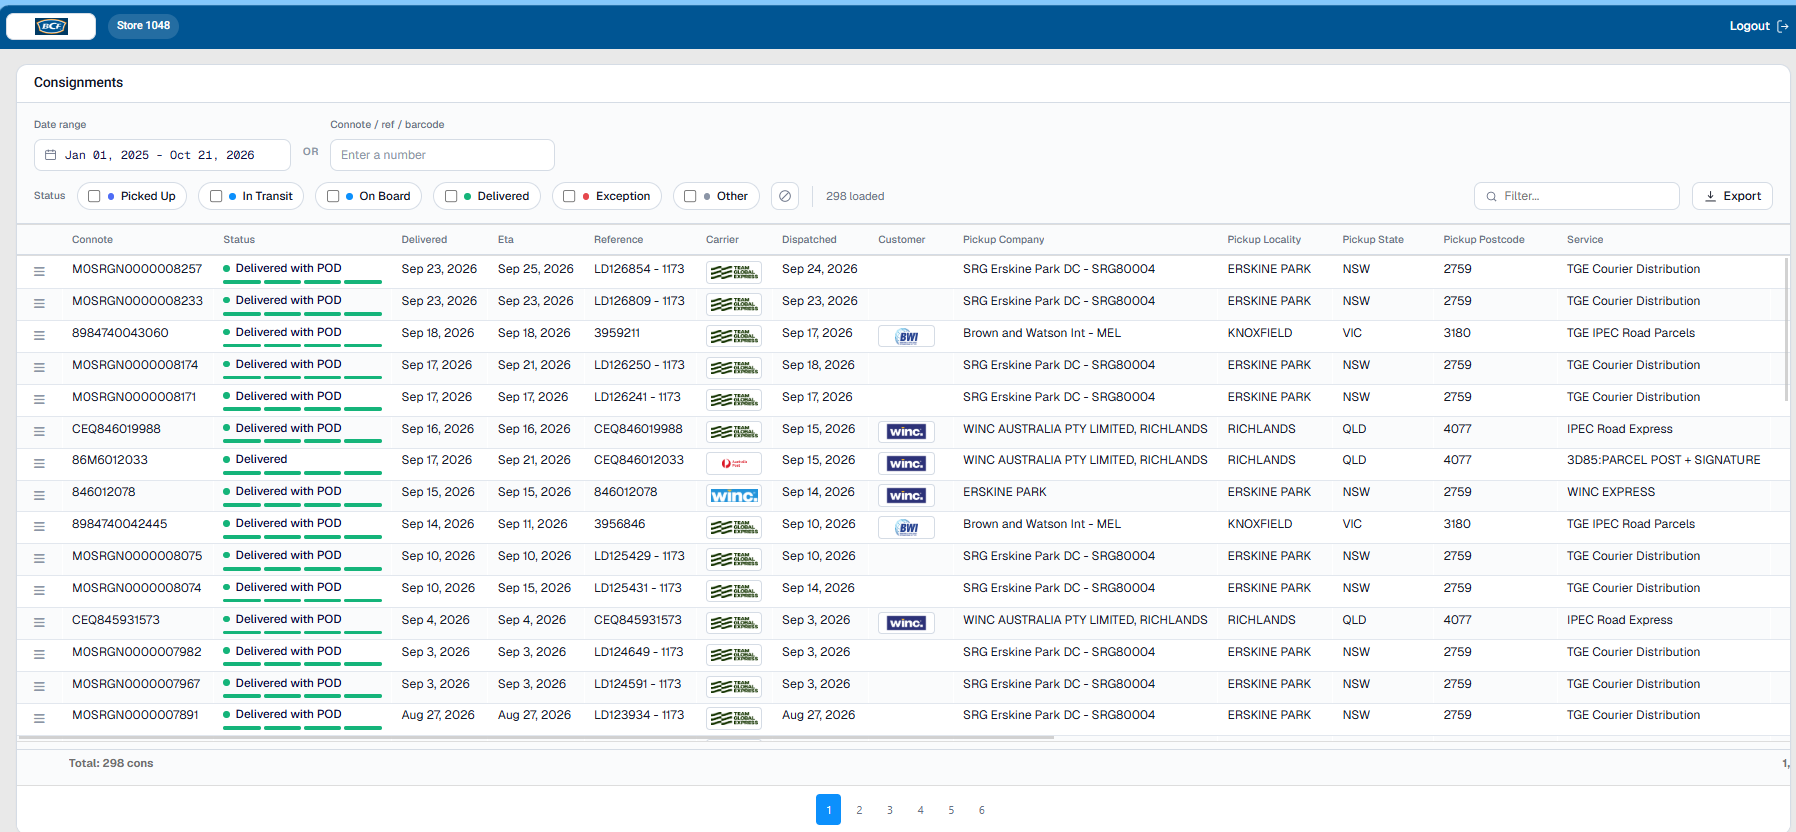Click BWI customer logo for 8984740042445
Image resolution: width=1796 pixels, height=832 pixels.
pyautogui.click(x=906, y=527)
